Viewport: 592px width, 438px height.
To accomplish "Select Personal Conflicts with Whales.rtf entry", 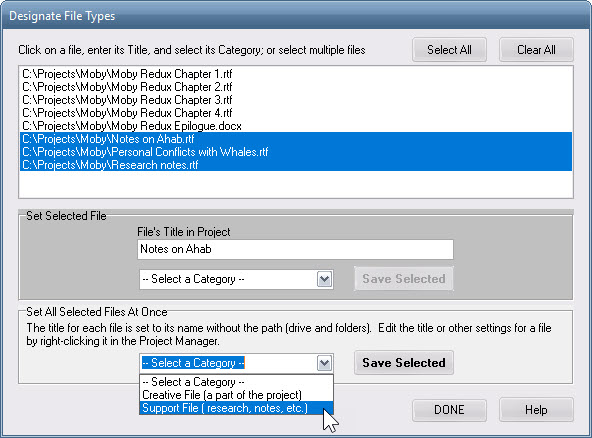I will coord(296,152).
